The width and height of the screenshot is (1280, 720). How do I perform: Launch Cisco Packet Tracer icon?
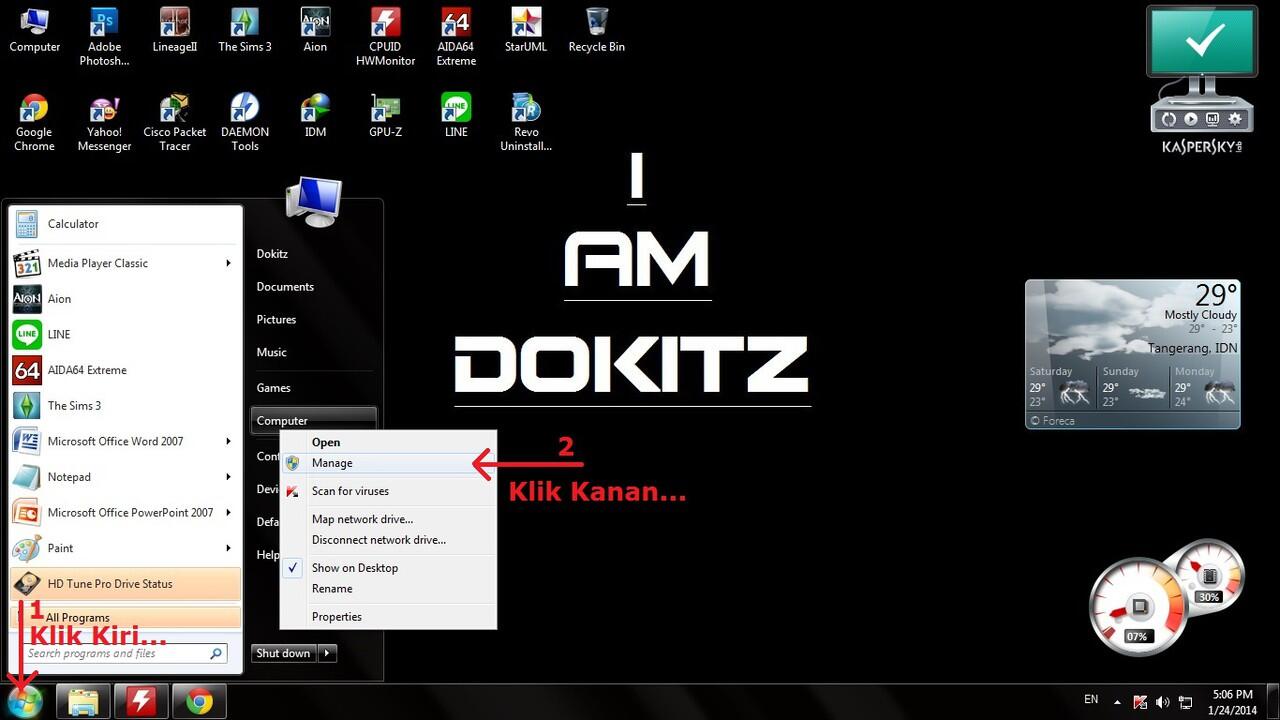click(174, 122)
